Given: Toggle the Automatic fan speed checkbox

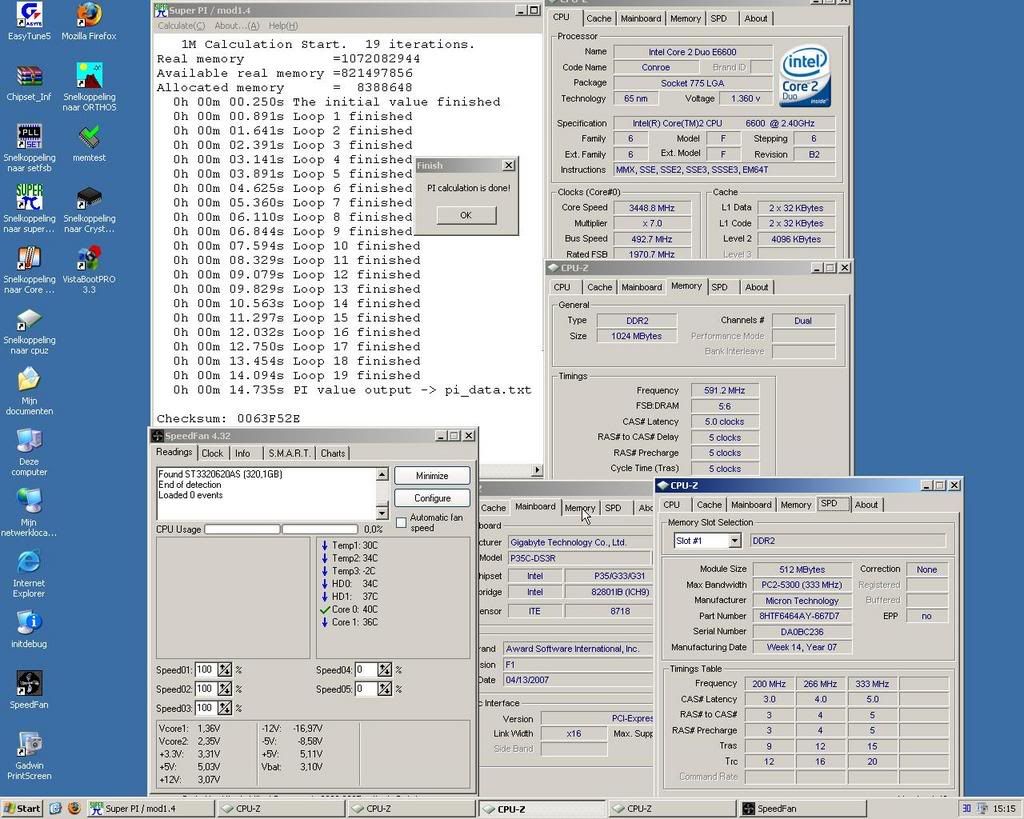Looking at the screenshot, I should (402, 522).
